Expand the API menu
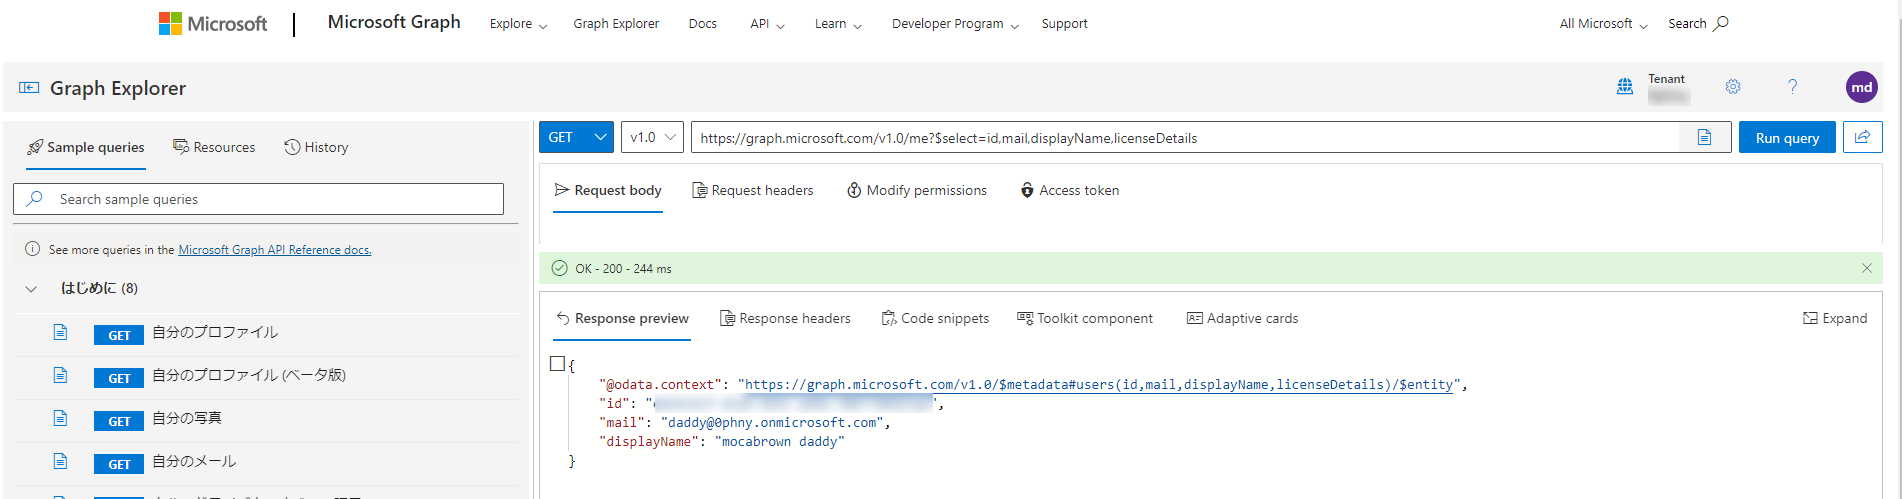The height and width of the screenshot is (499, 1902). coord(767,24)
